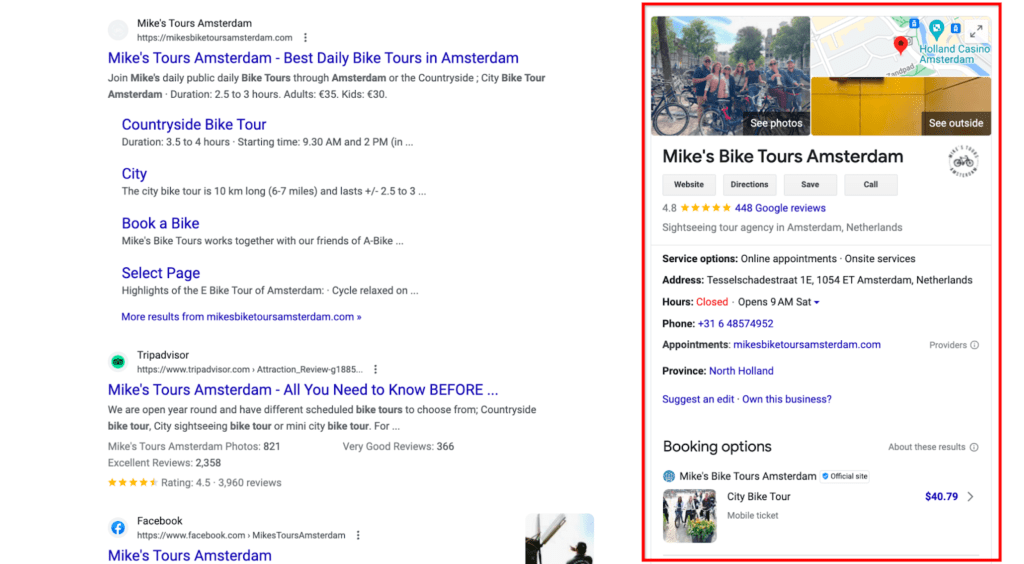Image resolution: width=1024 pixels, height=564 pixels.
Task: Click the Official site verified badge
Action: pyautogui.click(x=845, y=477)
